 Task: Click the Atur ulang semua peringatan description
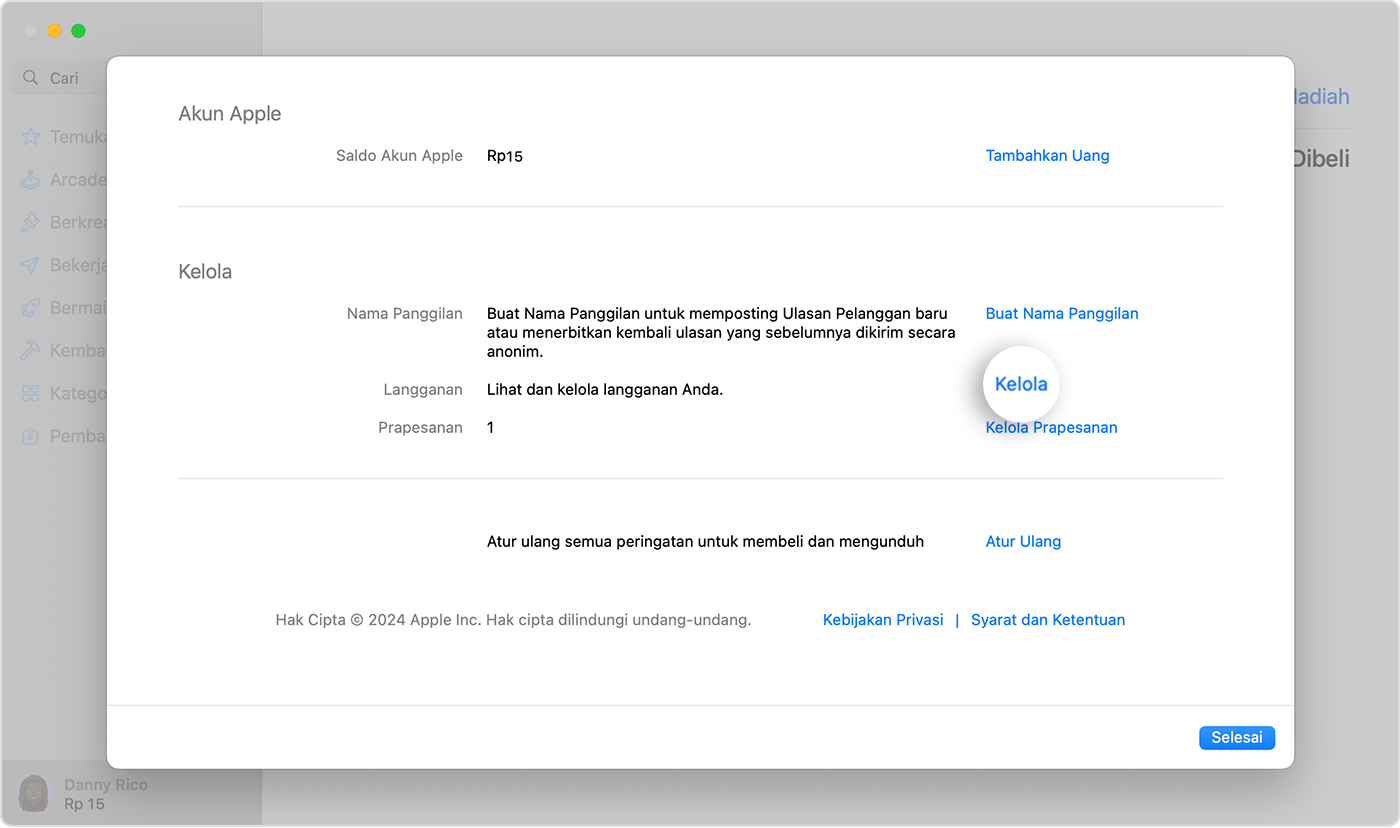(705, 542)
